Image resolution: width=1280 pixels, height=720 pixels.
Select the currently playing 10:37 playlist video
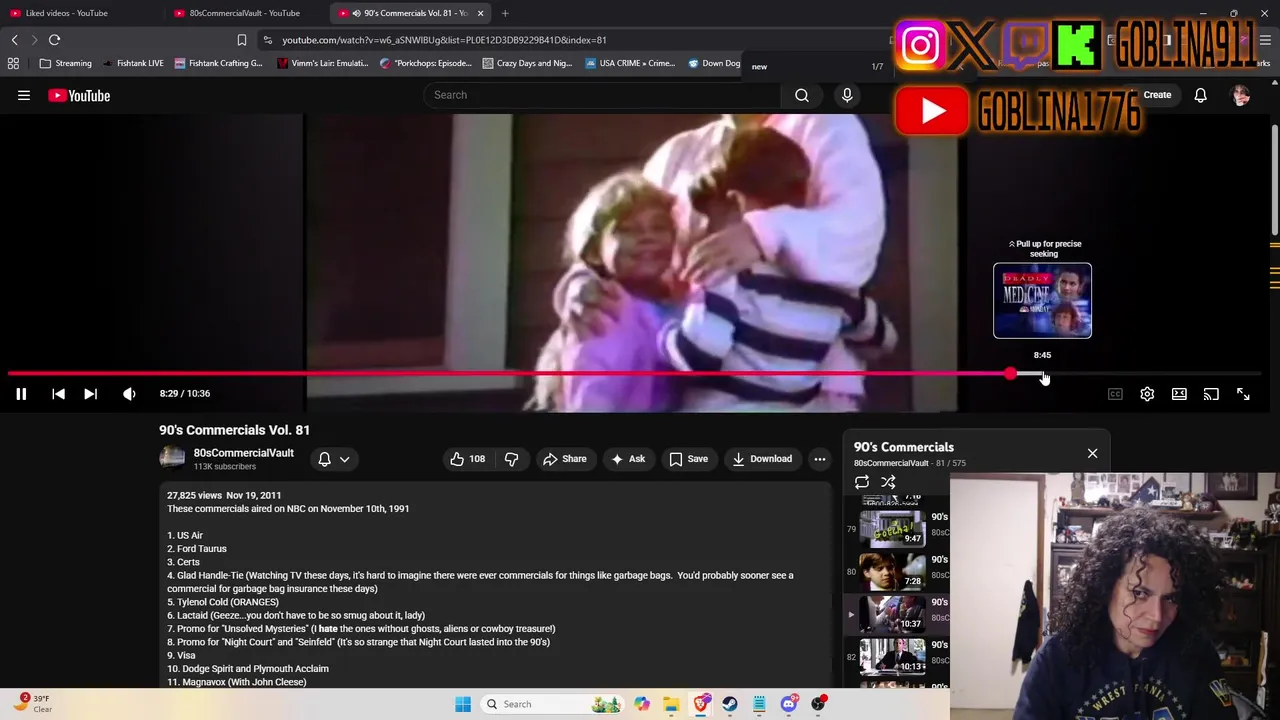tap(893, 614)
